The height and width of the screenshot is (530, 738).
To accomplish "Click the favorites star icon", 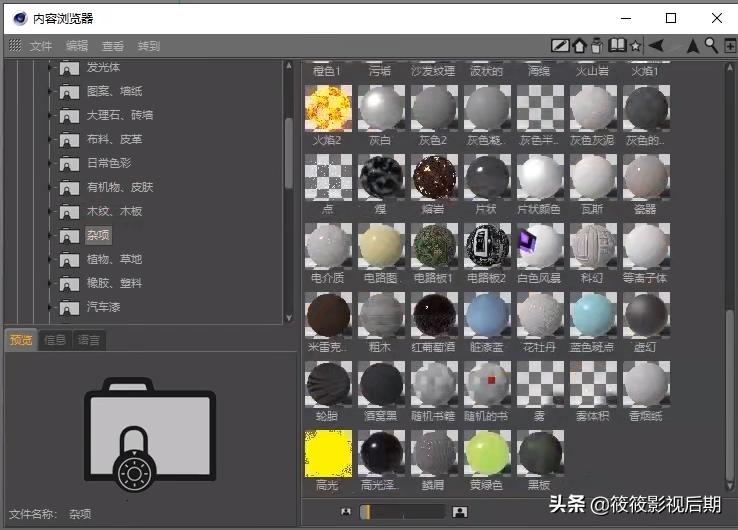I will (635, 46).
